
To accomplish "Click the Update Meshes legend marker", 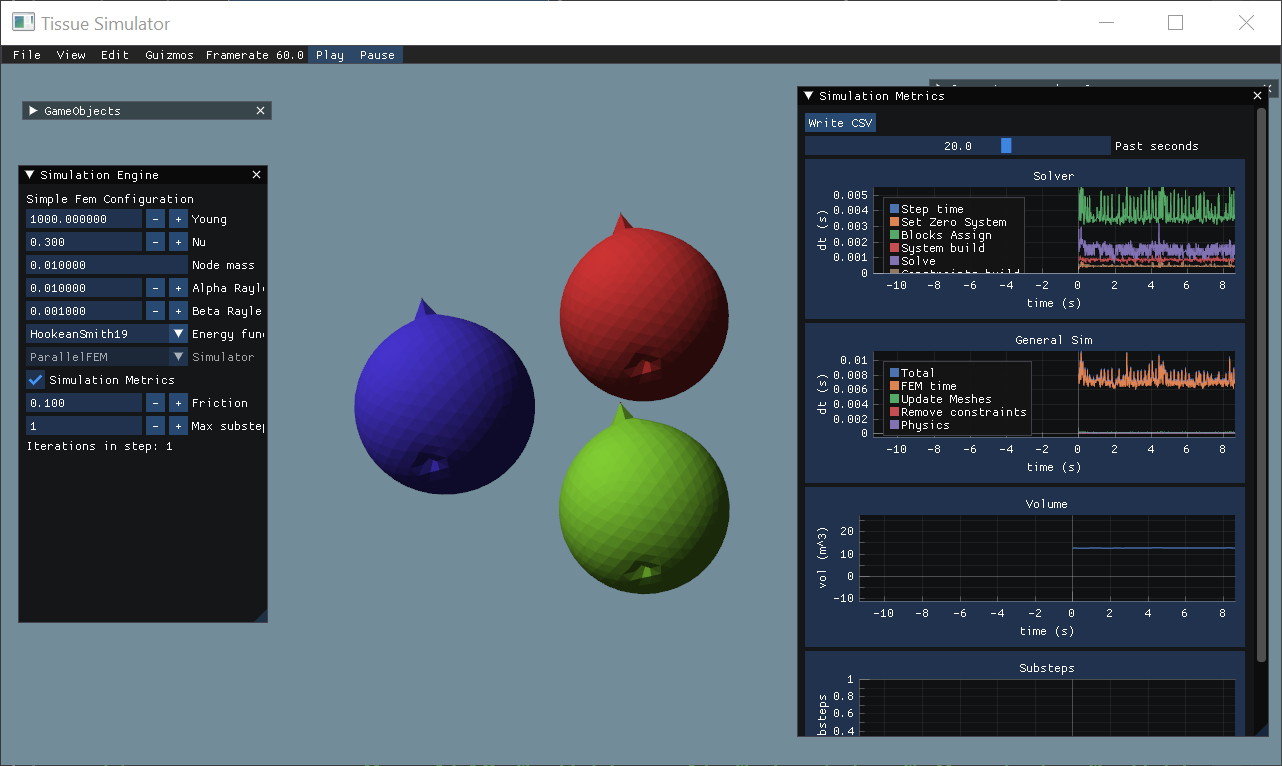I will (896, 398).
